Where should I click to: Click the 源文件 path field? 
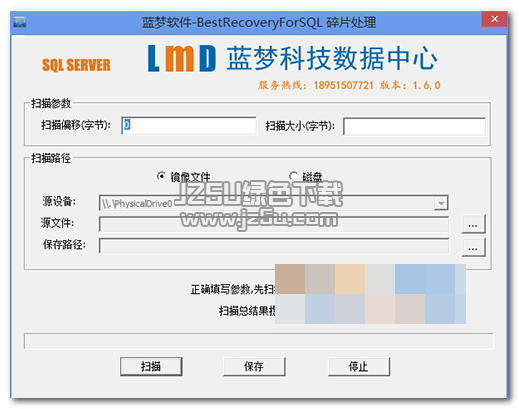pyautogui.click(x=274, y=224)
